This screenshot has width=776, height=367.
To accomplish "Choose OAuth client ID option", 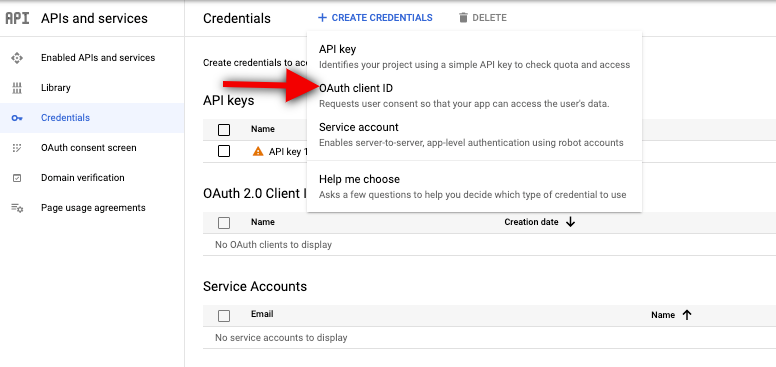I will (x=474, y=95).
